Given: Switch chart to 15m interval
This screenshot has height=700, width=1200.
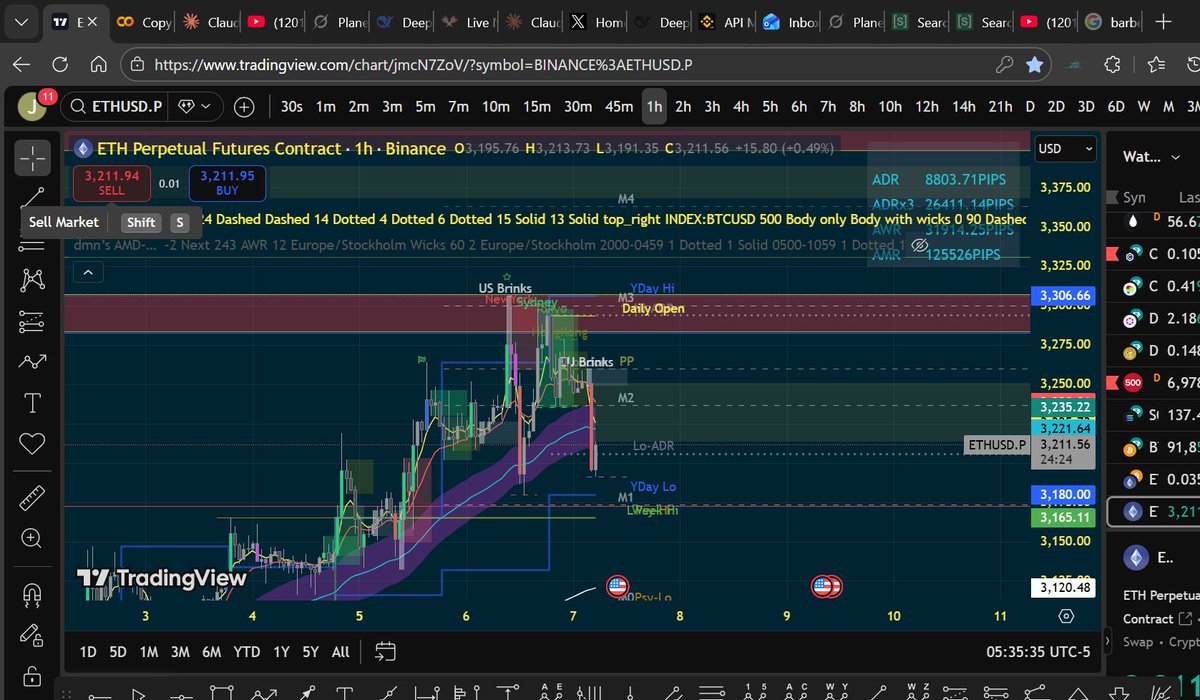Looking at the screenshot, I should (x=537, y=107).
